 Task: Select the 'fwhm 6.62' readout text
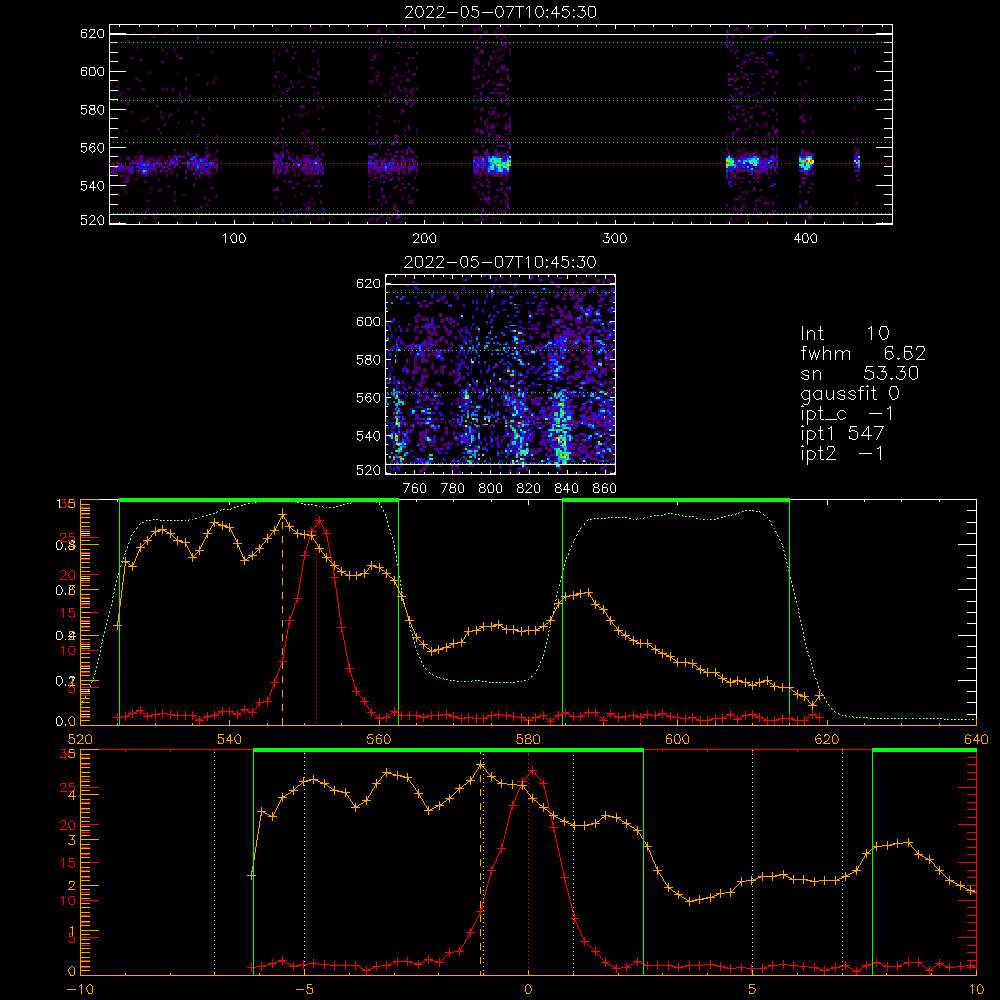point(863,353)
